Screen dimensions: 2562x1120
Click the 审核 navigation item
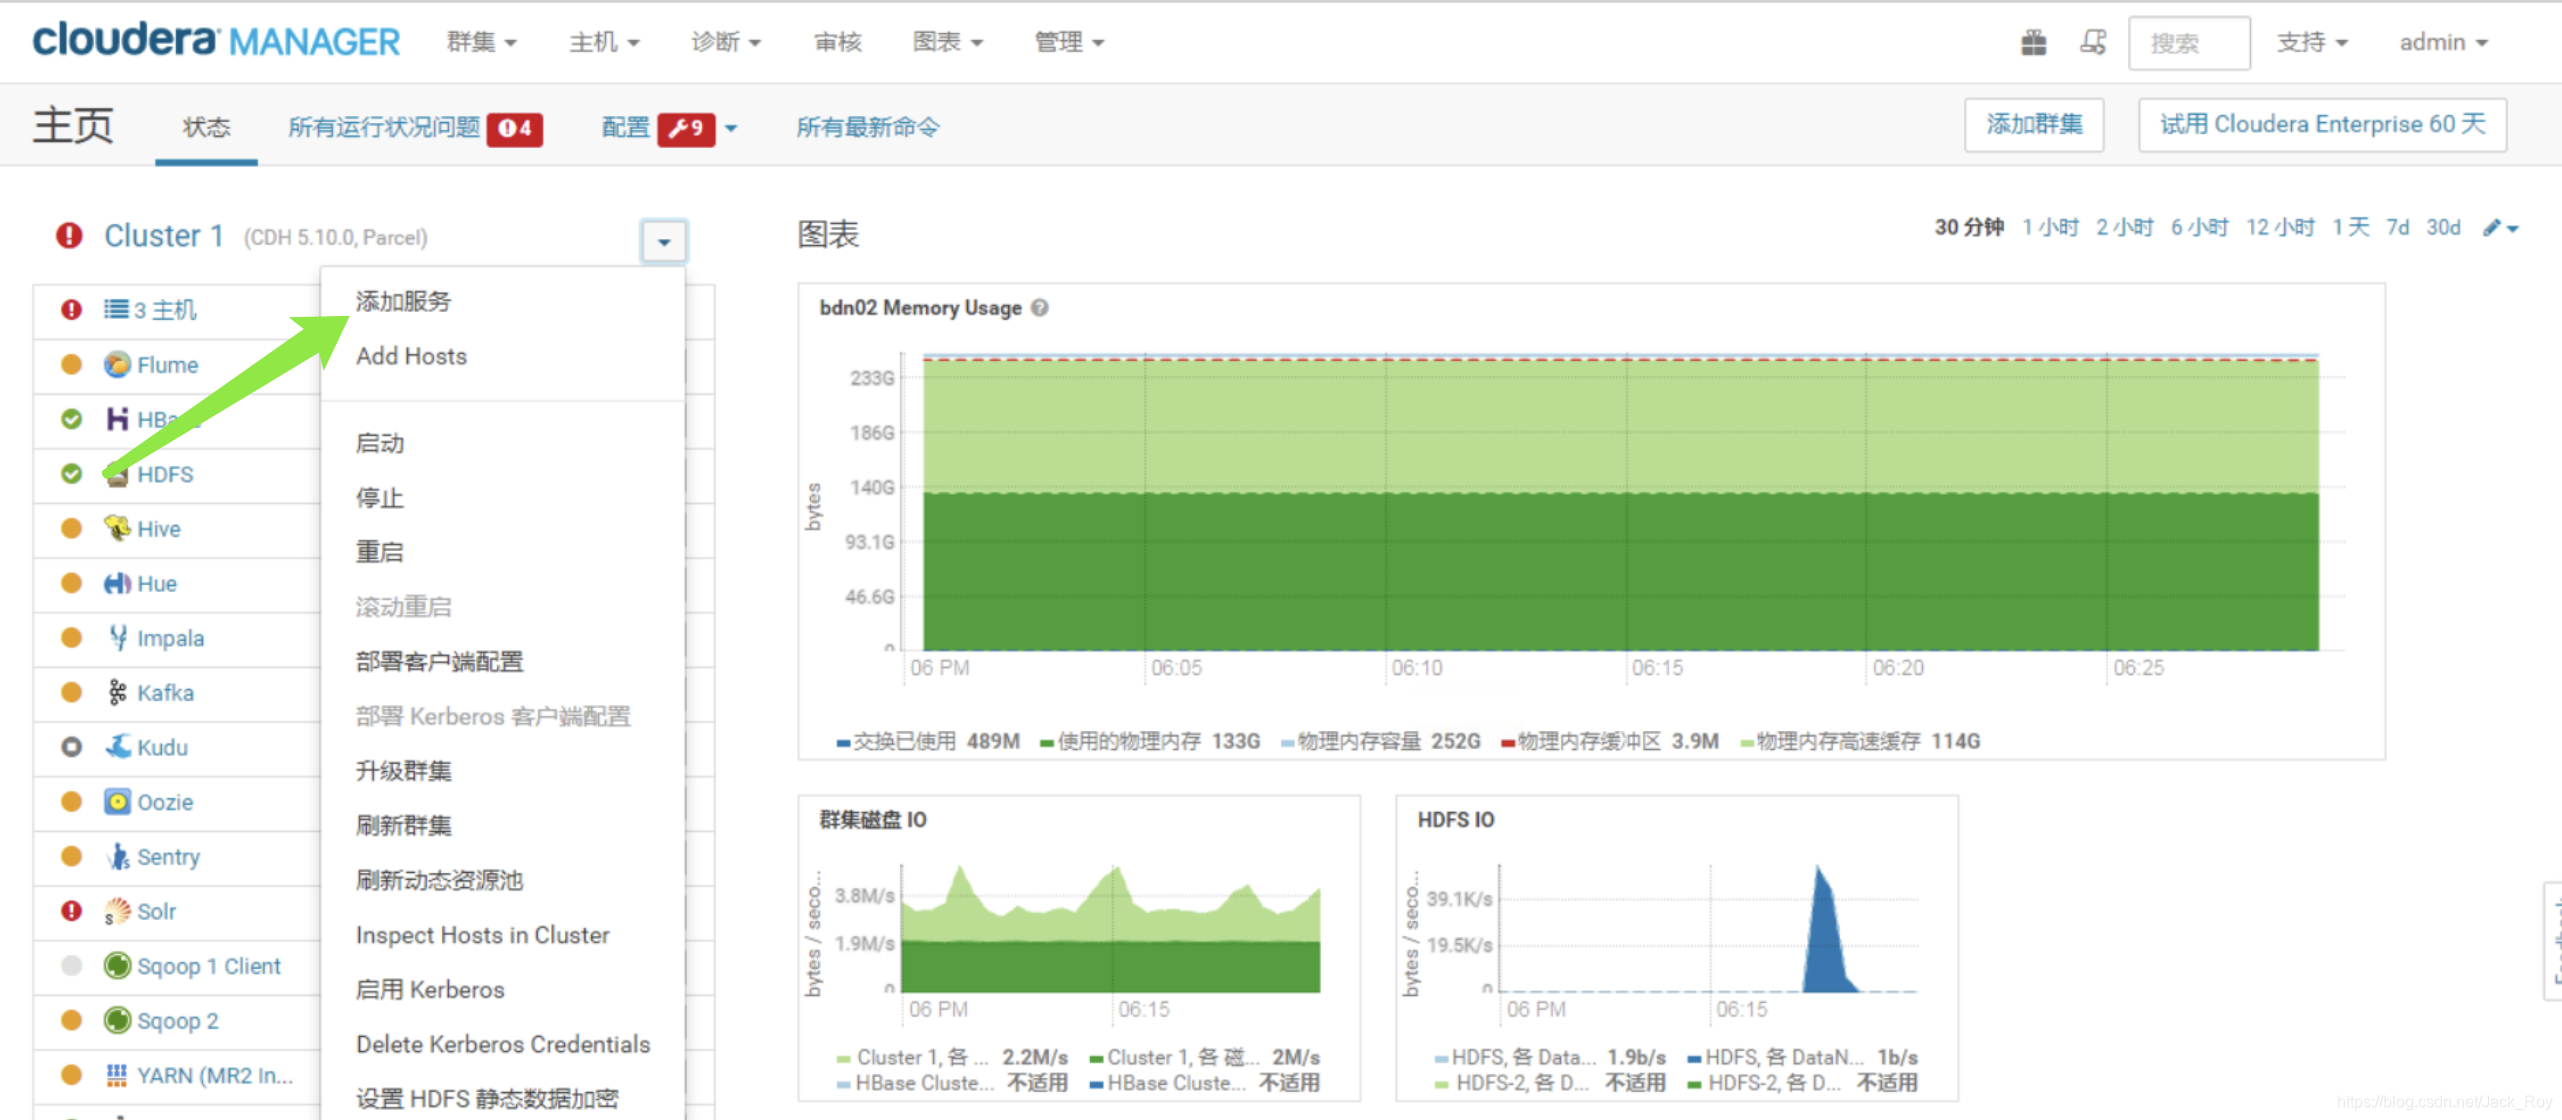(837, 42)
